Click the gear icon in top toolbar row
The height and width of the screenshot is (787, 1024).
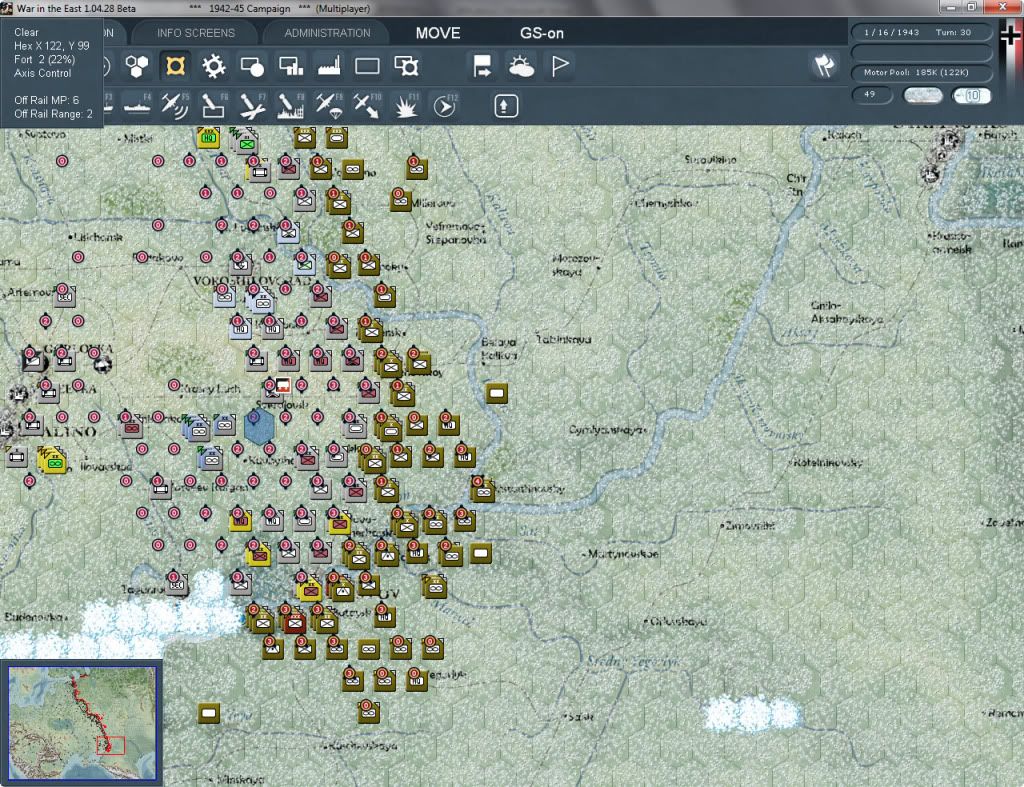pyautogui.click(x=214, y=66)
